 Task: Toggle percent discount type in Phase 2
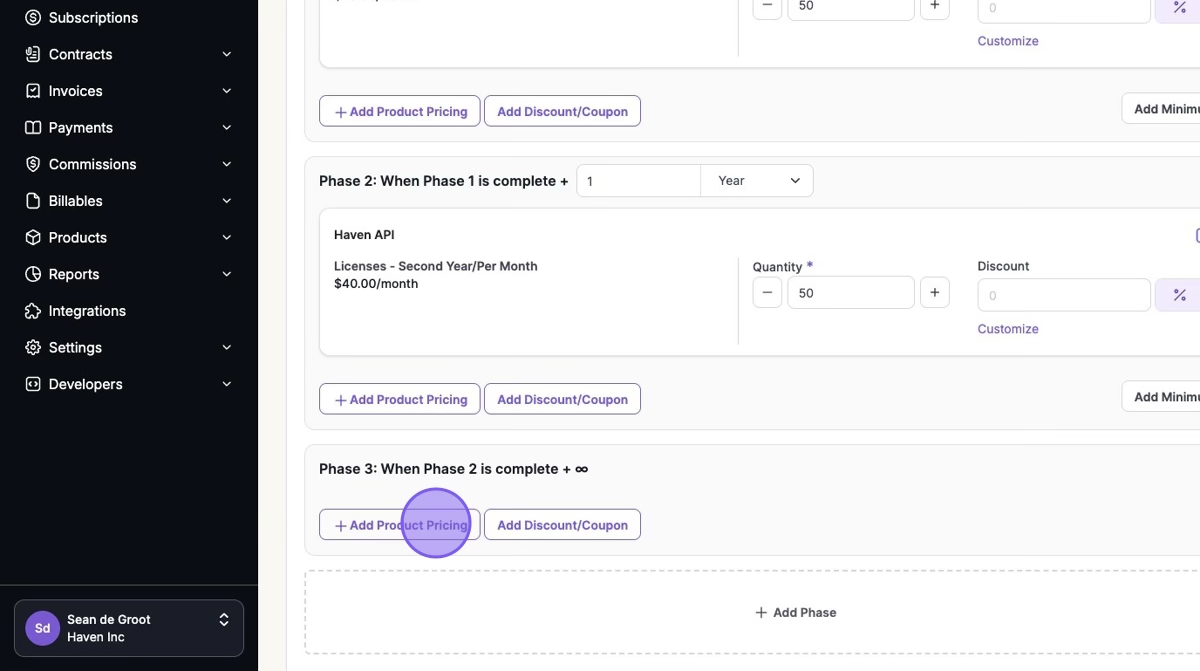tap(1179, 295)
